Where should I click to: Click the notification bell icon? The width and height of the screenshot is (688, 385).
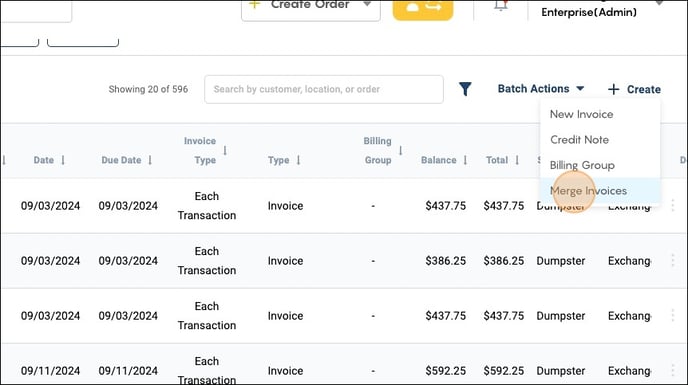pyautogui.click(x=501, y=5)
